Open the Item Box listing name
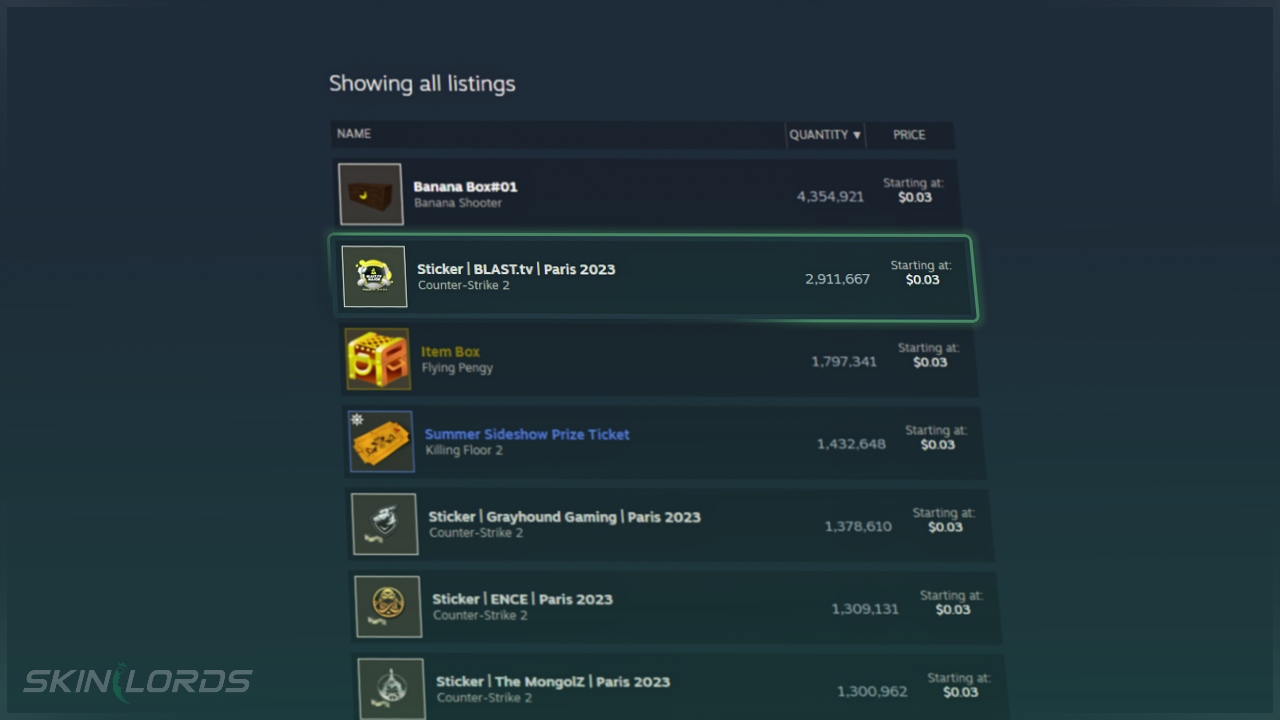The height and width of the screenshot is (720, 1280). point(450,352)
